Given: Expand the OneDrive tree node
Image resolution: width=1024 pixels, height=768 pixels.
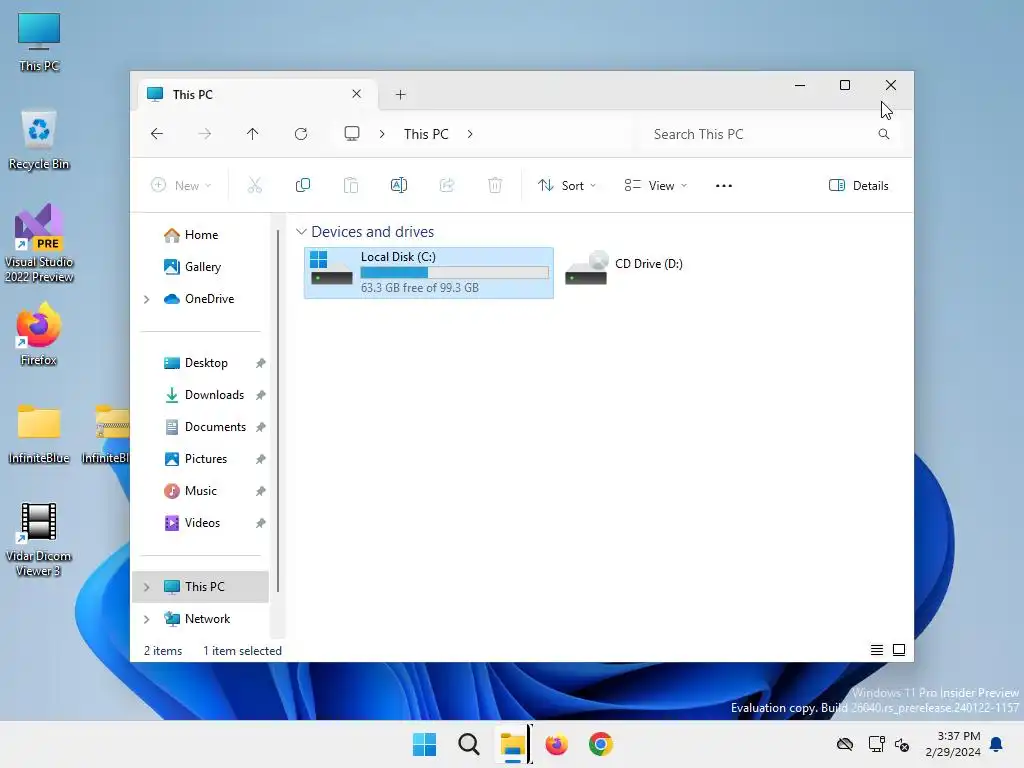Looking at the screenshot, I should click(146, 299).
